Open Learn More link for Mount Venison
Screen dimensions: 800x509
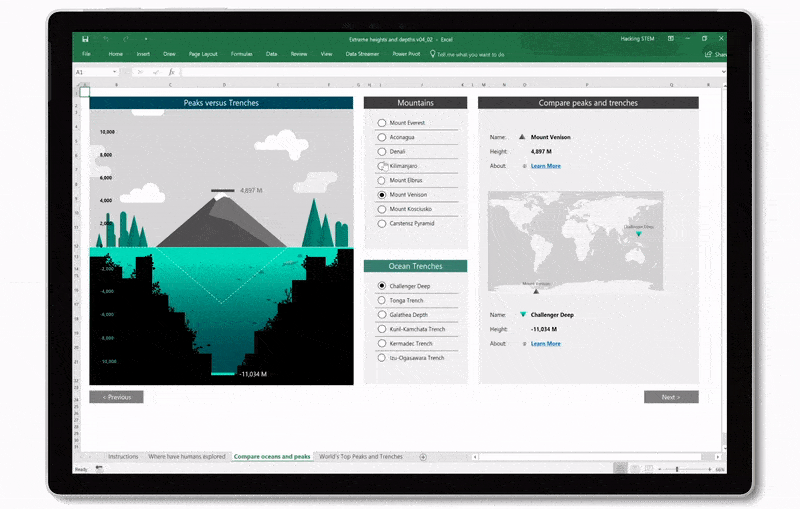(x=545, y=166)
